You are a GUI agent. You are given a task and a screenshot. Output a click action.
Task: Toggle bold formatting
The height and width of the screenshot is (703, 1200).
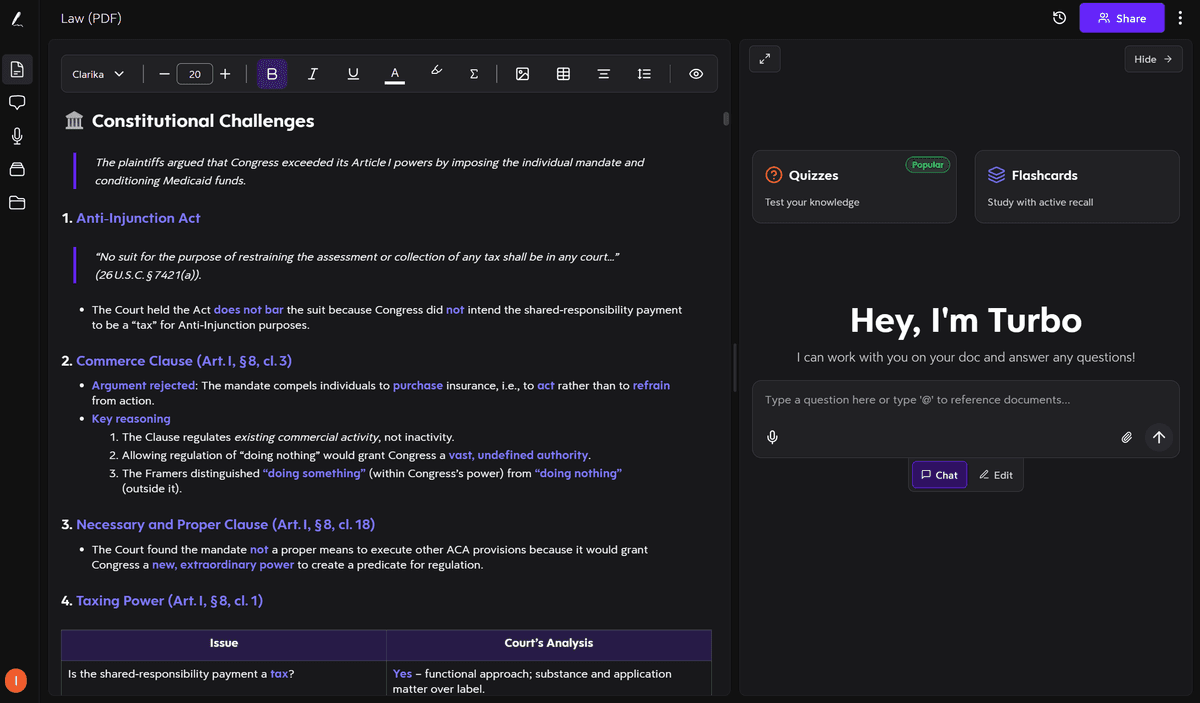(272, 74)
